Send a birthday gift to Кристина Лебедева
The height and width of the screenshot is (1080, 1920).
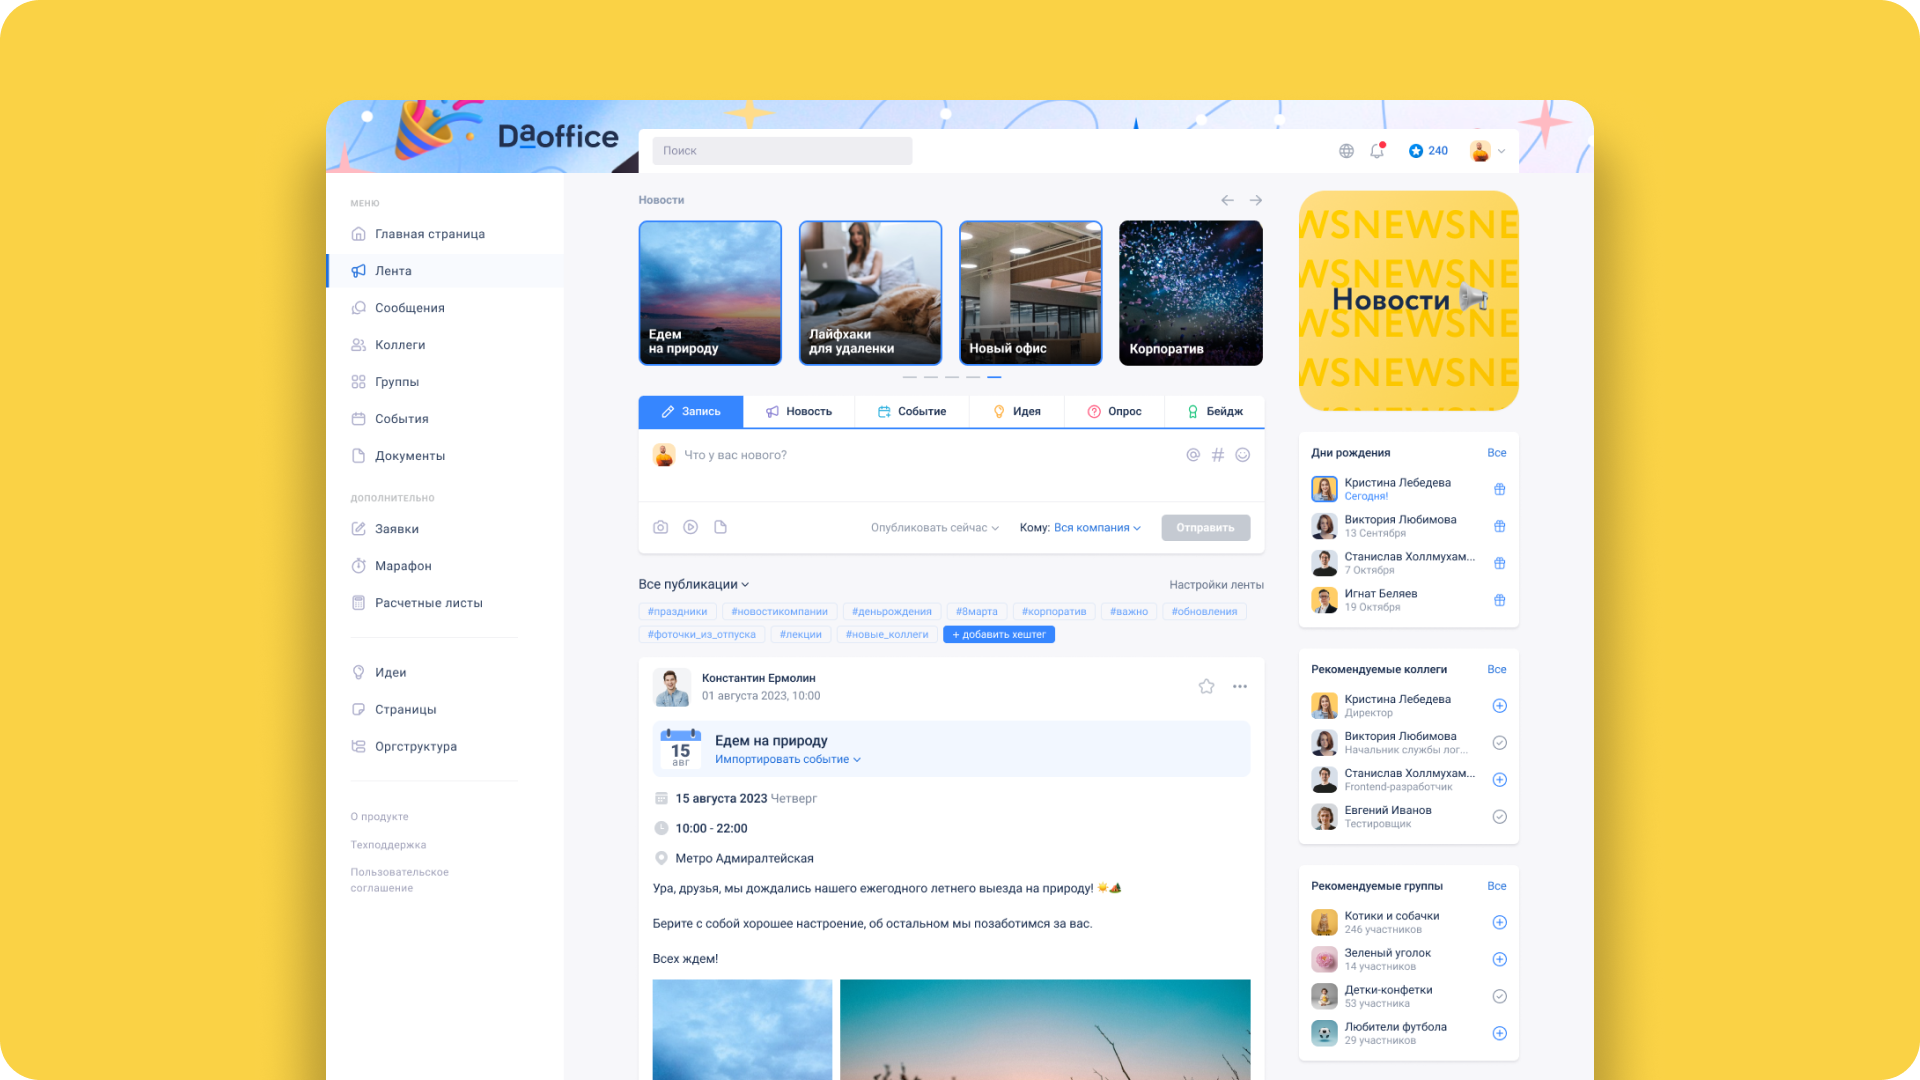click(x=1499, y=489)
